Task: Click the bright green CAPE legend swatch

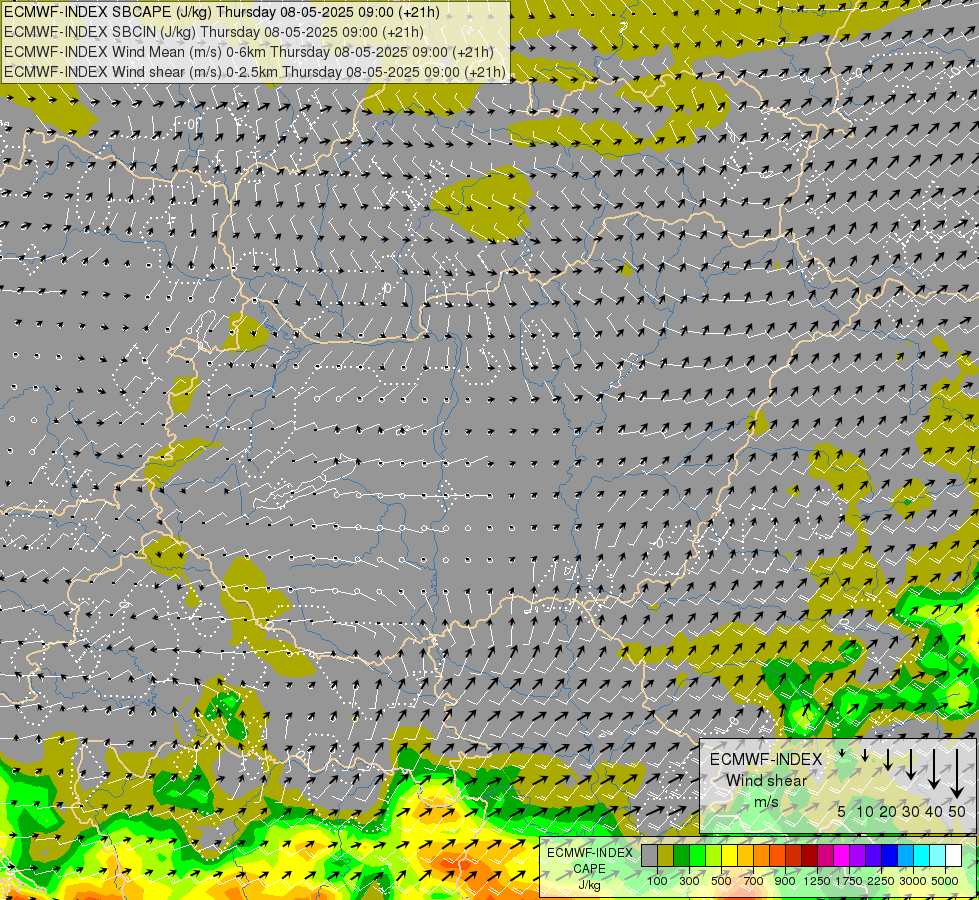Action: (x=697, y=855)
